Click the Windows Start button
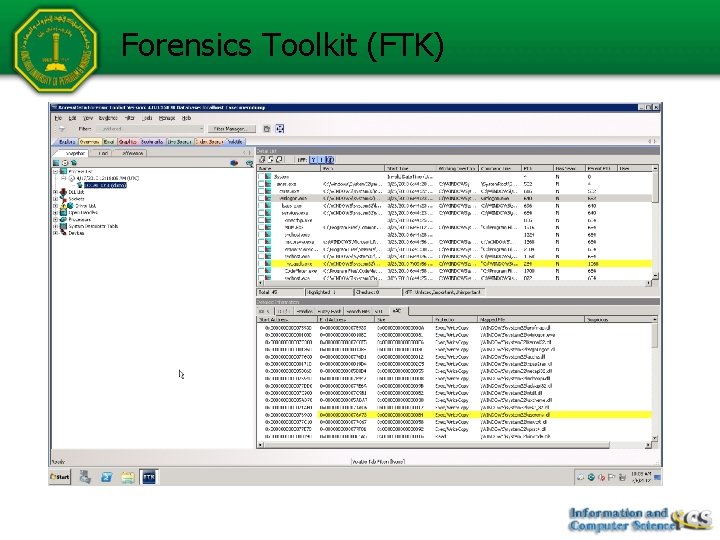 point(60,477)
